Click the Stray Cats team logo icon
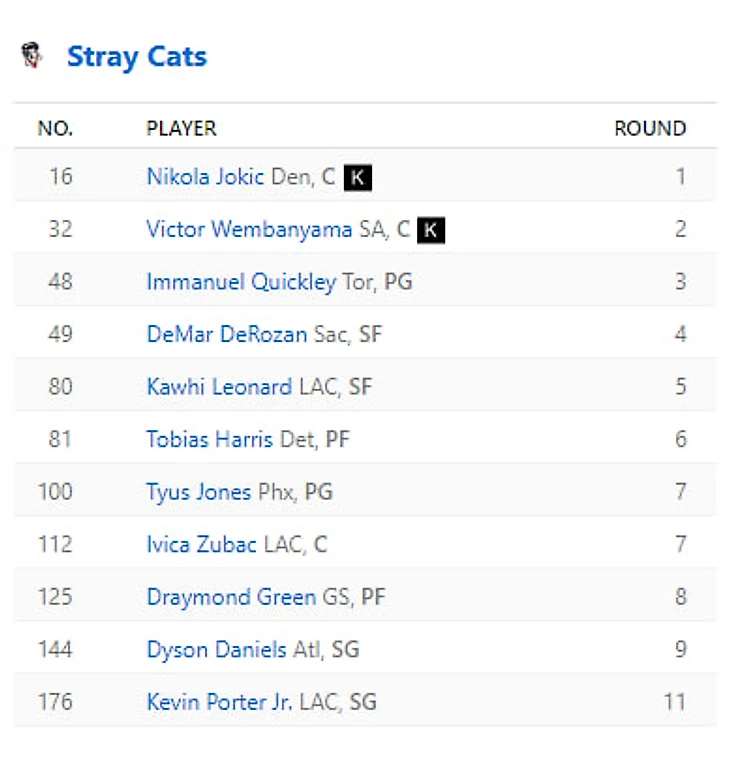Screen dimensions: 730x760 [33, 56]
